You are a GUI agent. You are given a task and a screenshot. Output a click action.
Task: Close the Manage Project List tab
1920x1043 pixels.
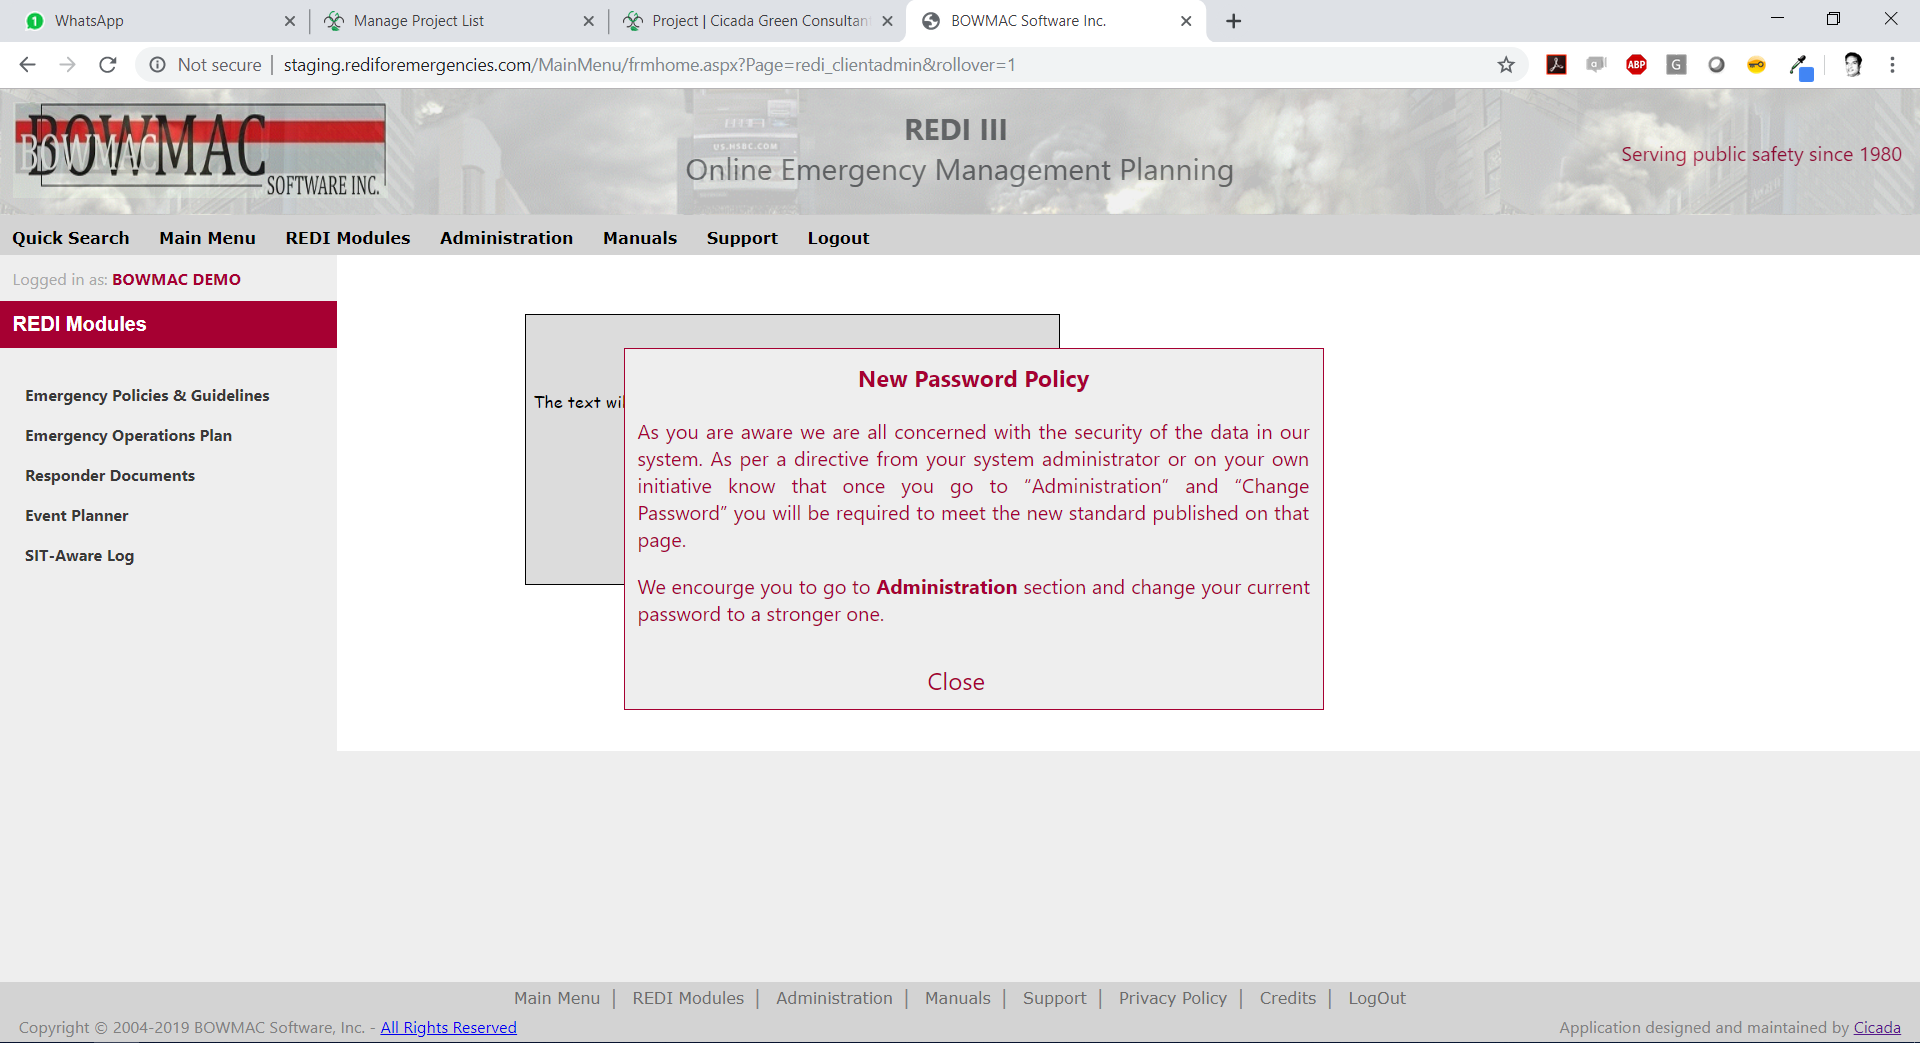click(588, 21)
